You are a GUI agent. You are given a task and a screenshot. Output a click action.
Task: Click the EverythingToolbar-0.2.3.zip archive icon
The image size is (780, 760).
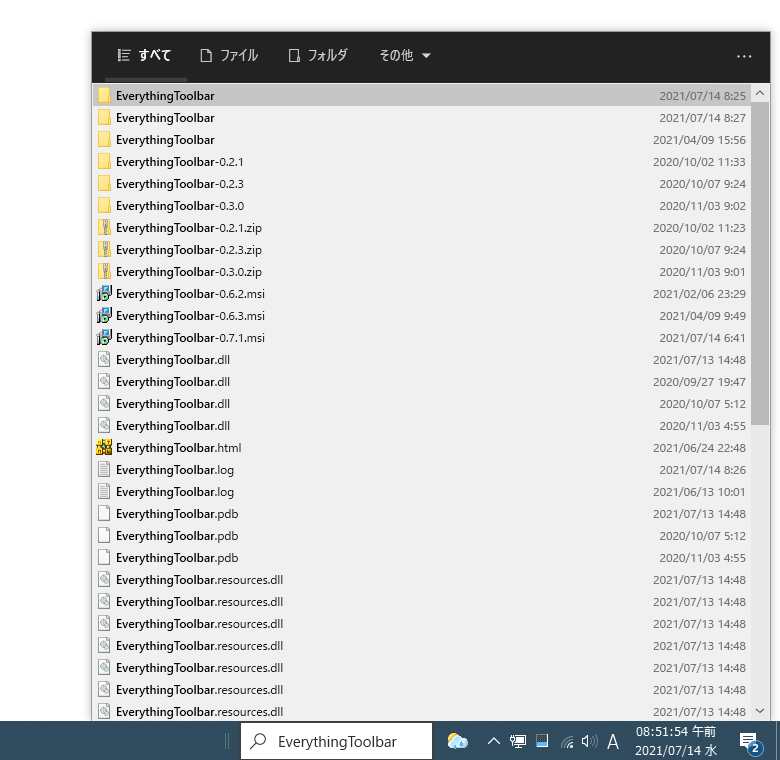click(x=104, y=249)
